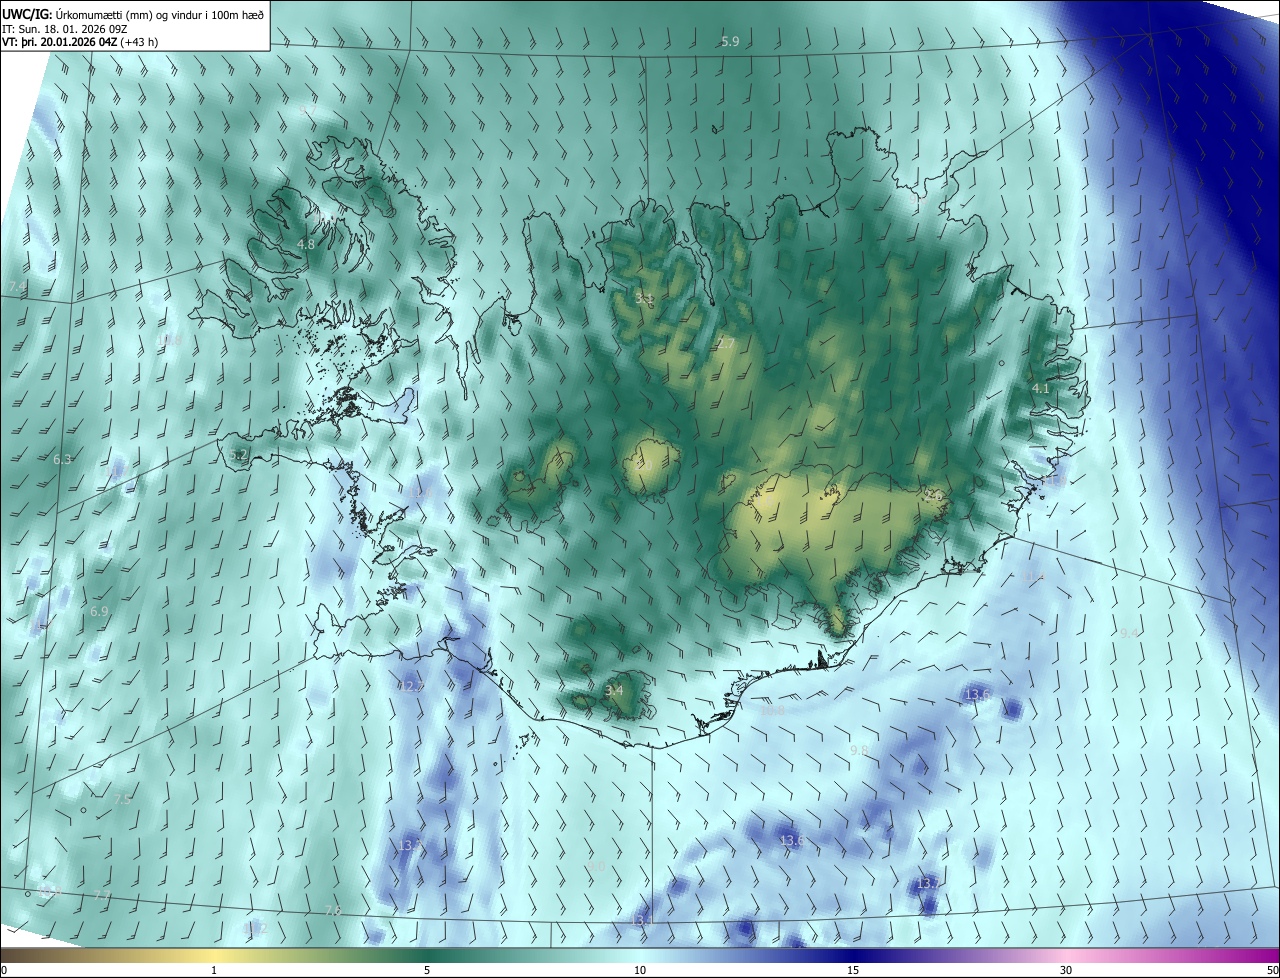The image size is (1280, 978).
Task: Click the 5 tick on the color scale
Action: click(x=427, y=970)
